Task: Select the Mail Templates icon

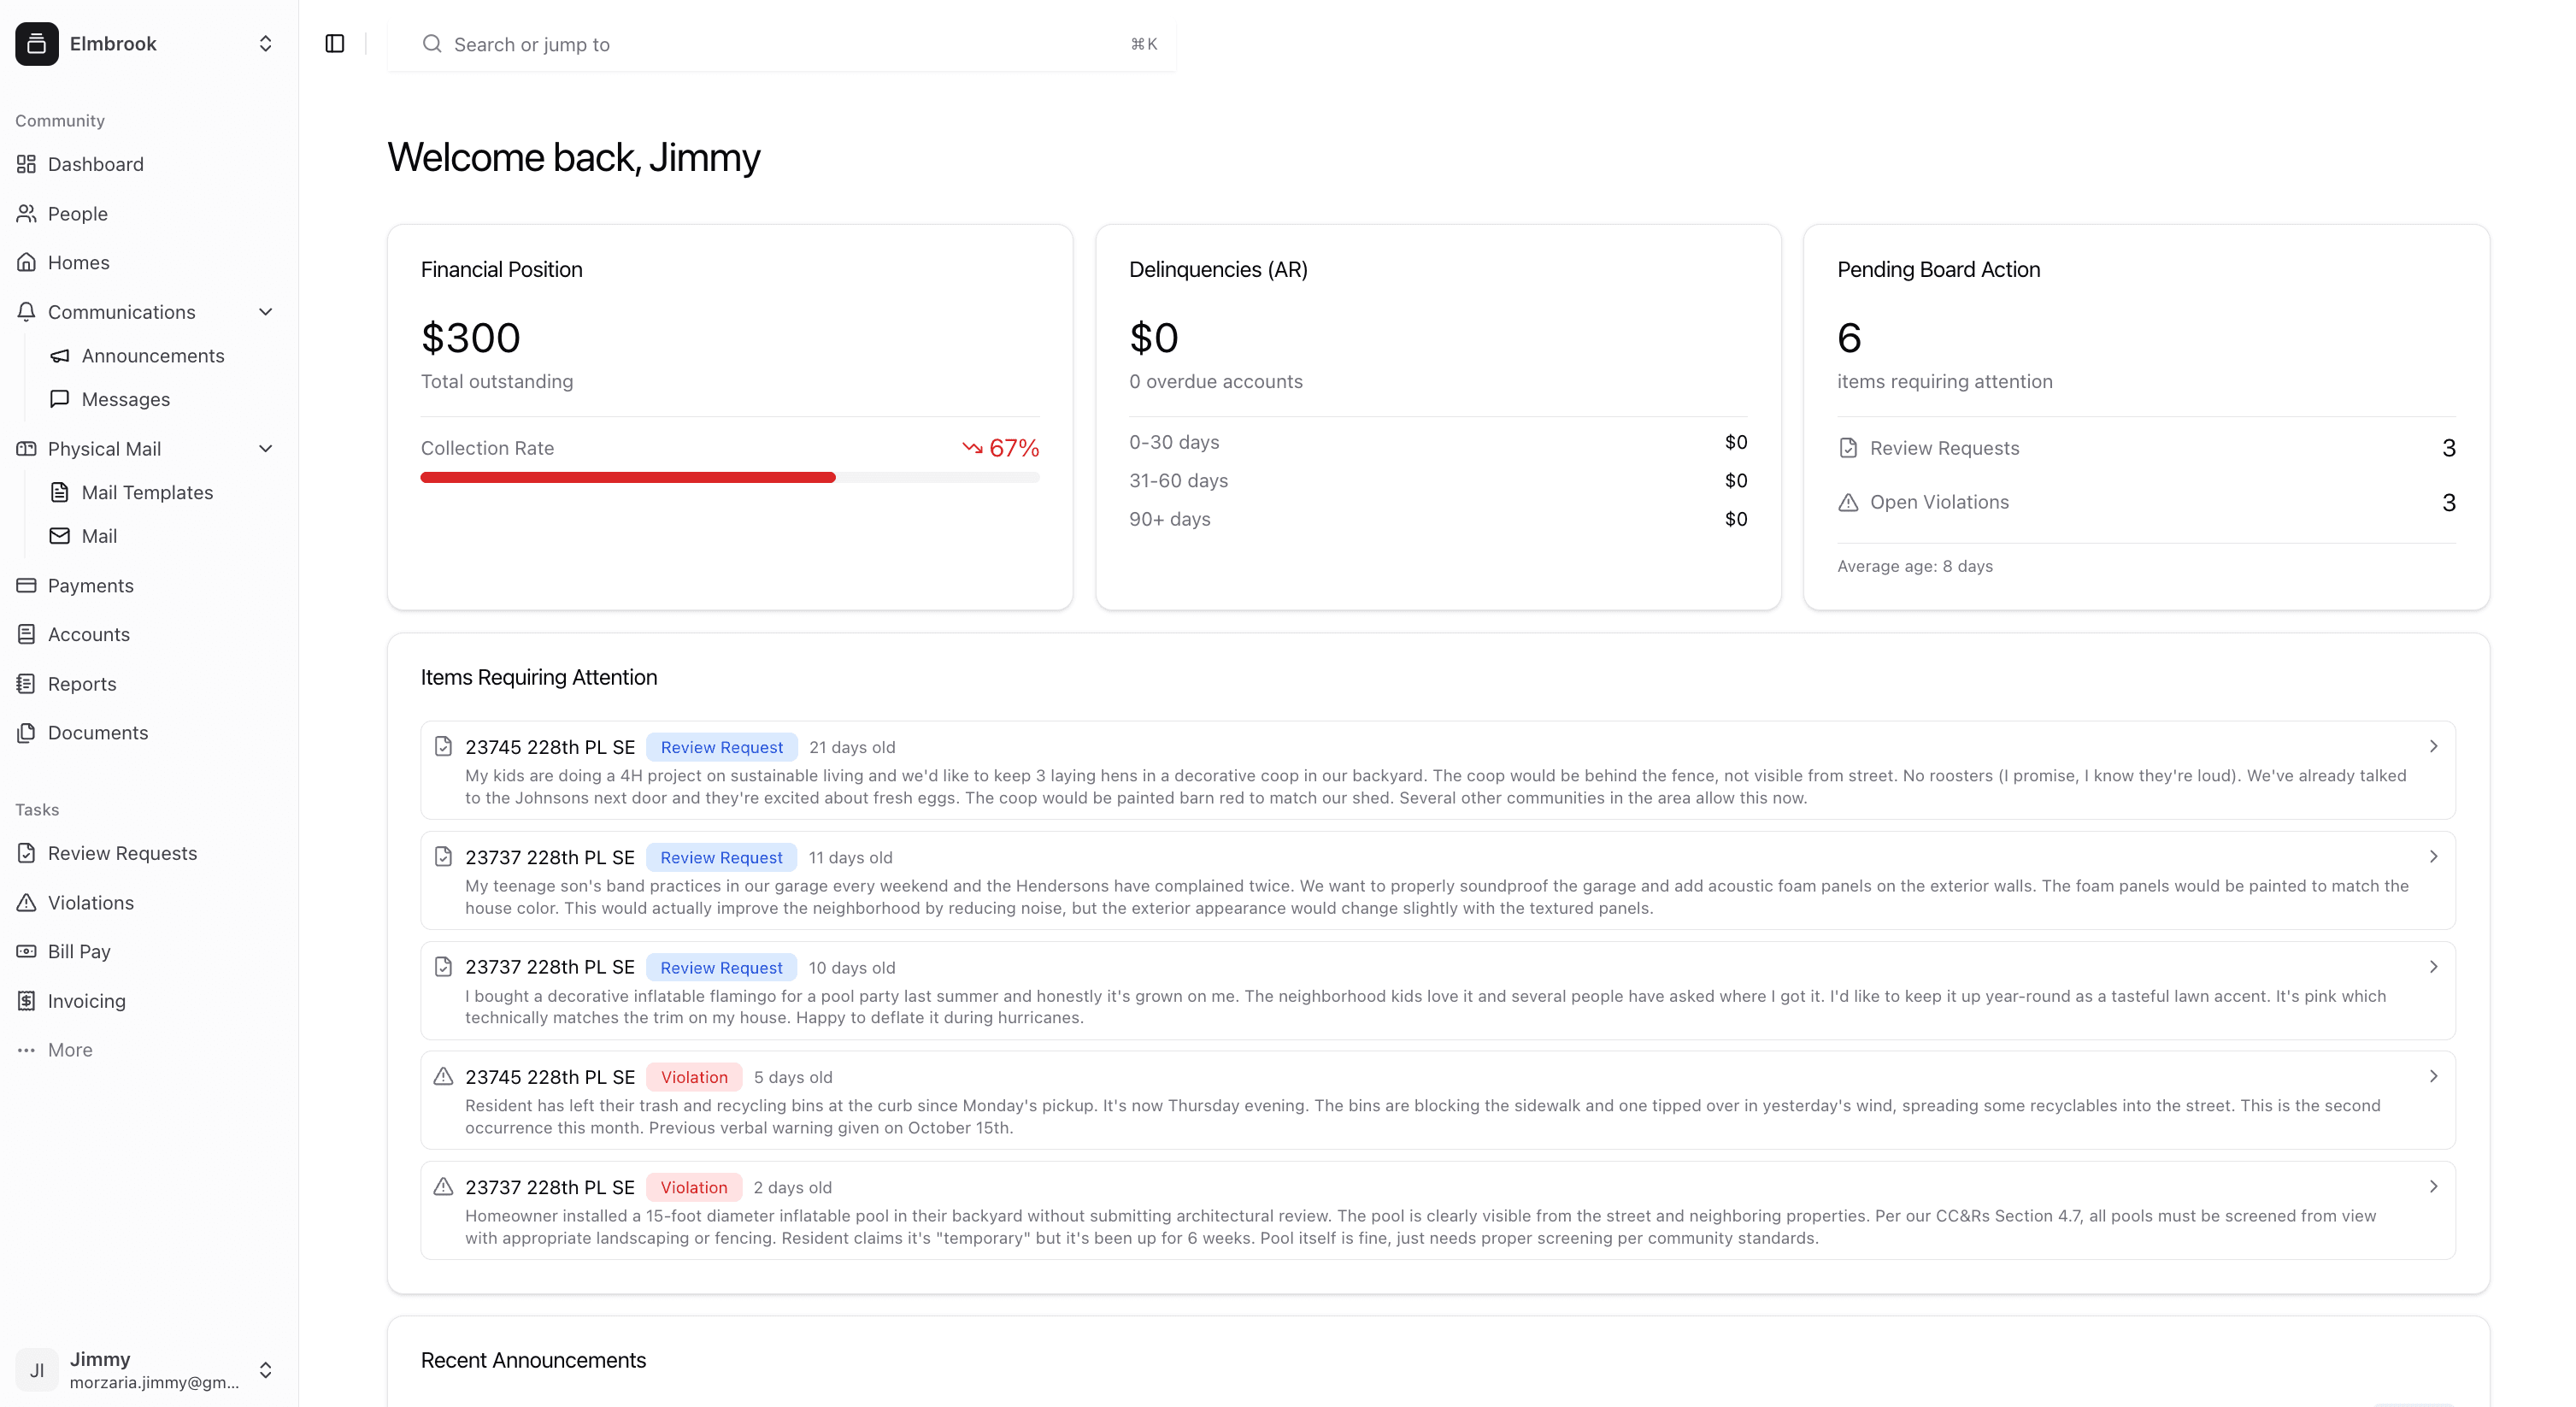Action: coord(60,492)
